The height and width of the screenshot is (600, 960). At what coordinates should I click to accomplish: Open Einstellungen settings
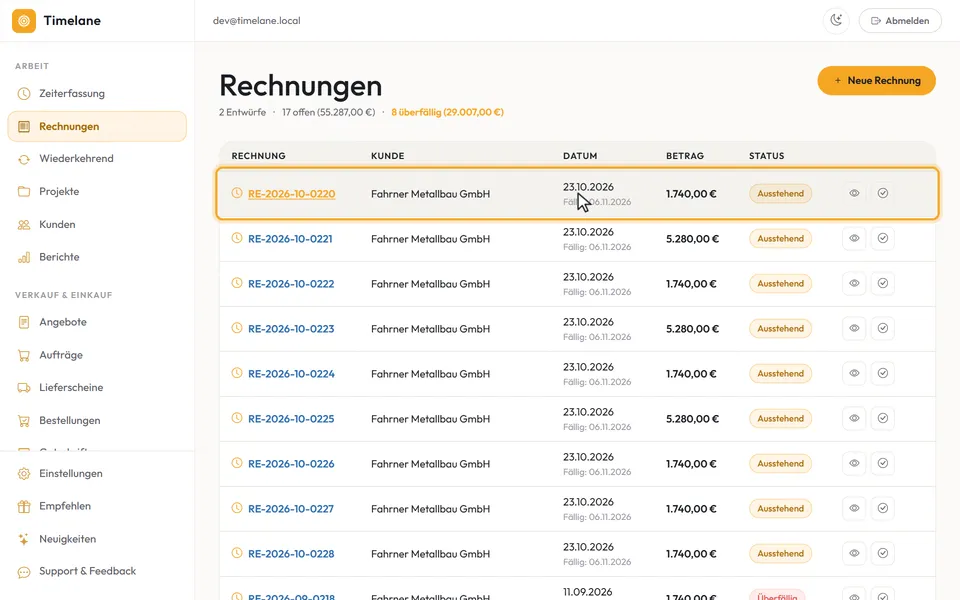coord(97,474)
